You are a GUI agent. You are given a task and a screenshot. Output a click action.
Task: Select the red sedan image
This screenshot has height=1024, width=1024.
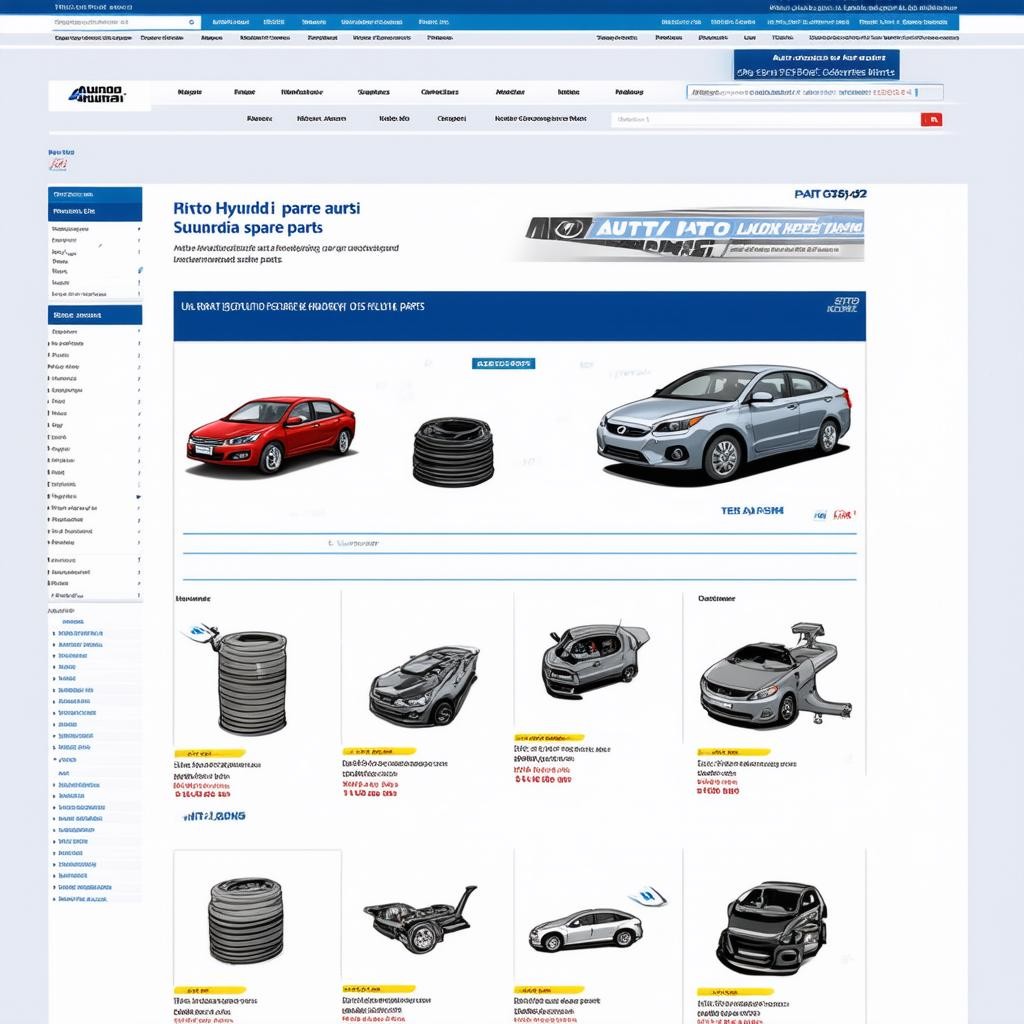pos(271,434)
